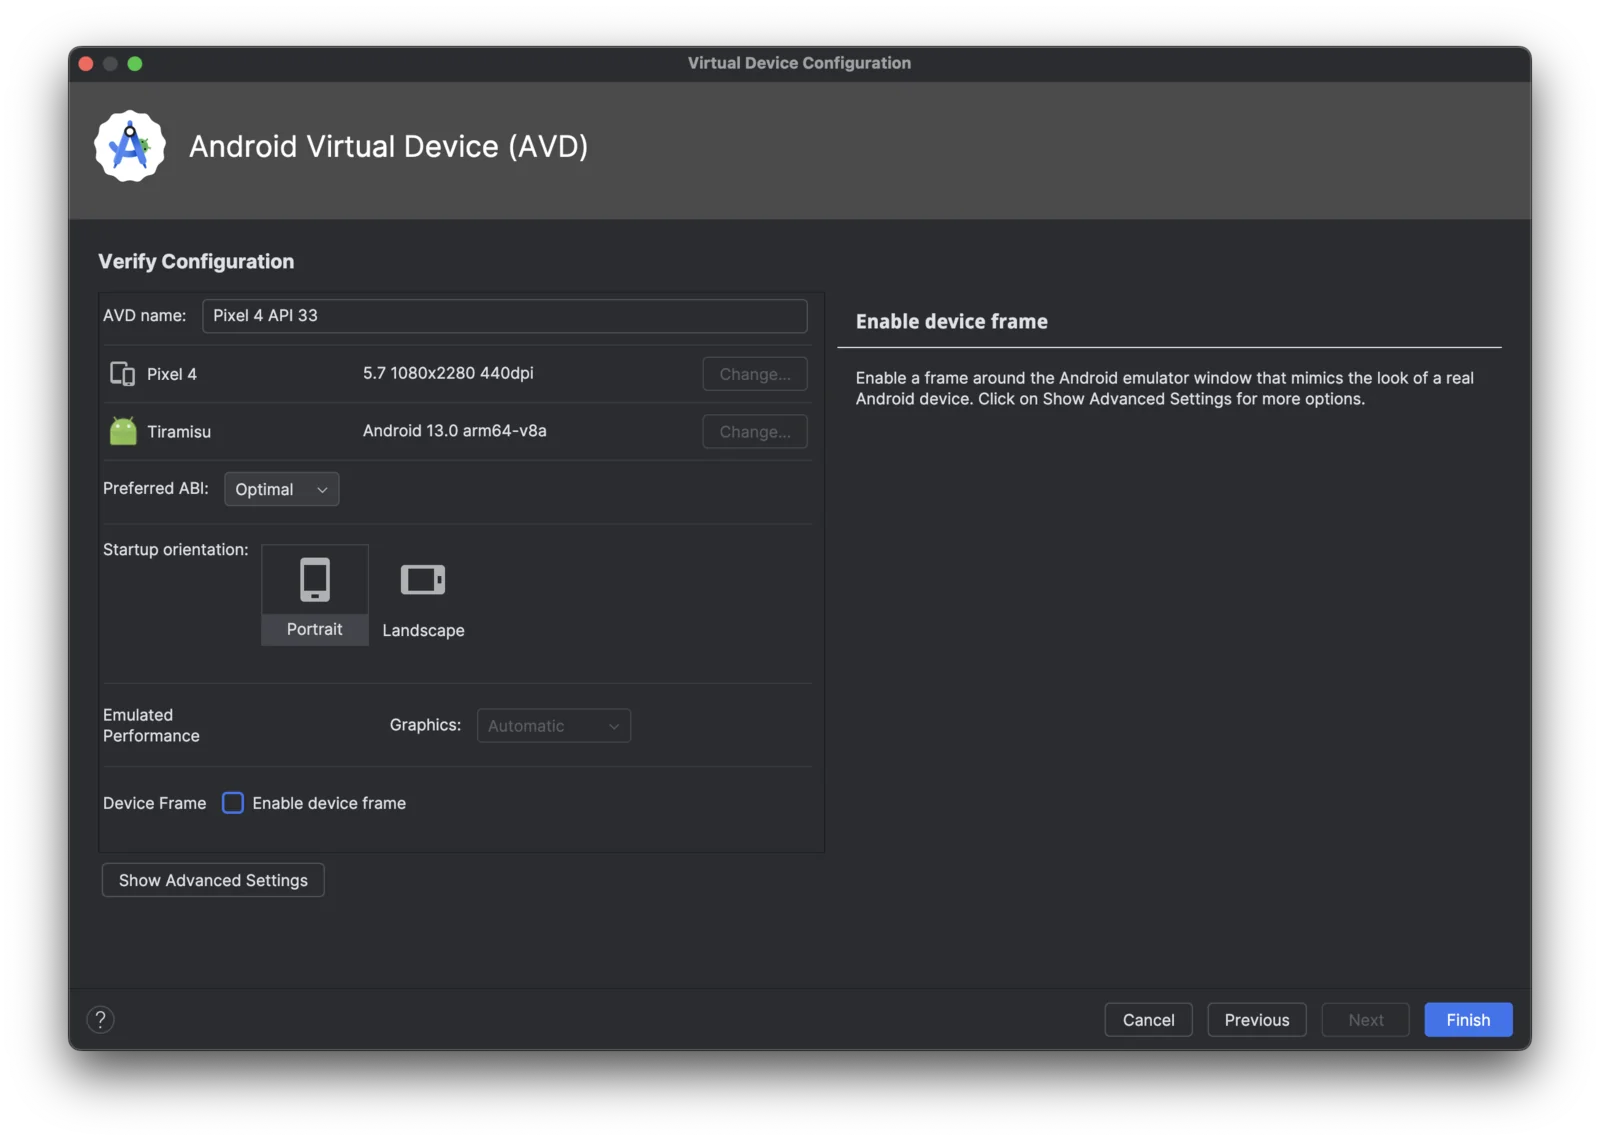Show Advanced Settings

point(213,880)
